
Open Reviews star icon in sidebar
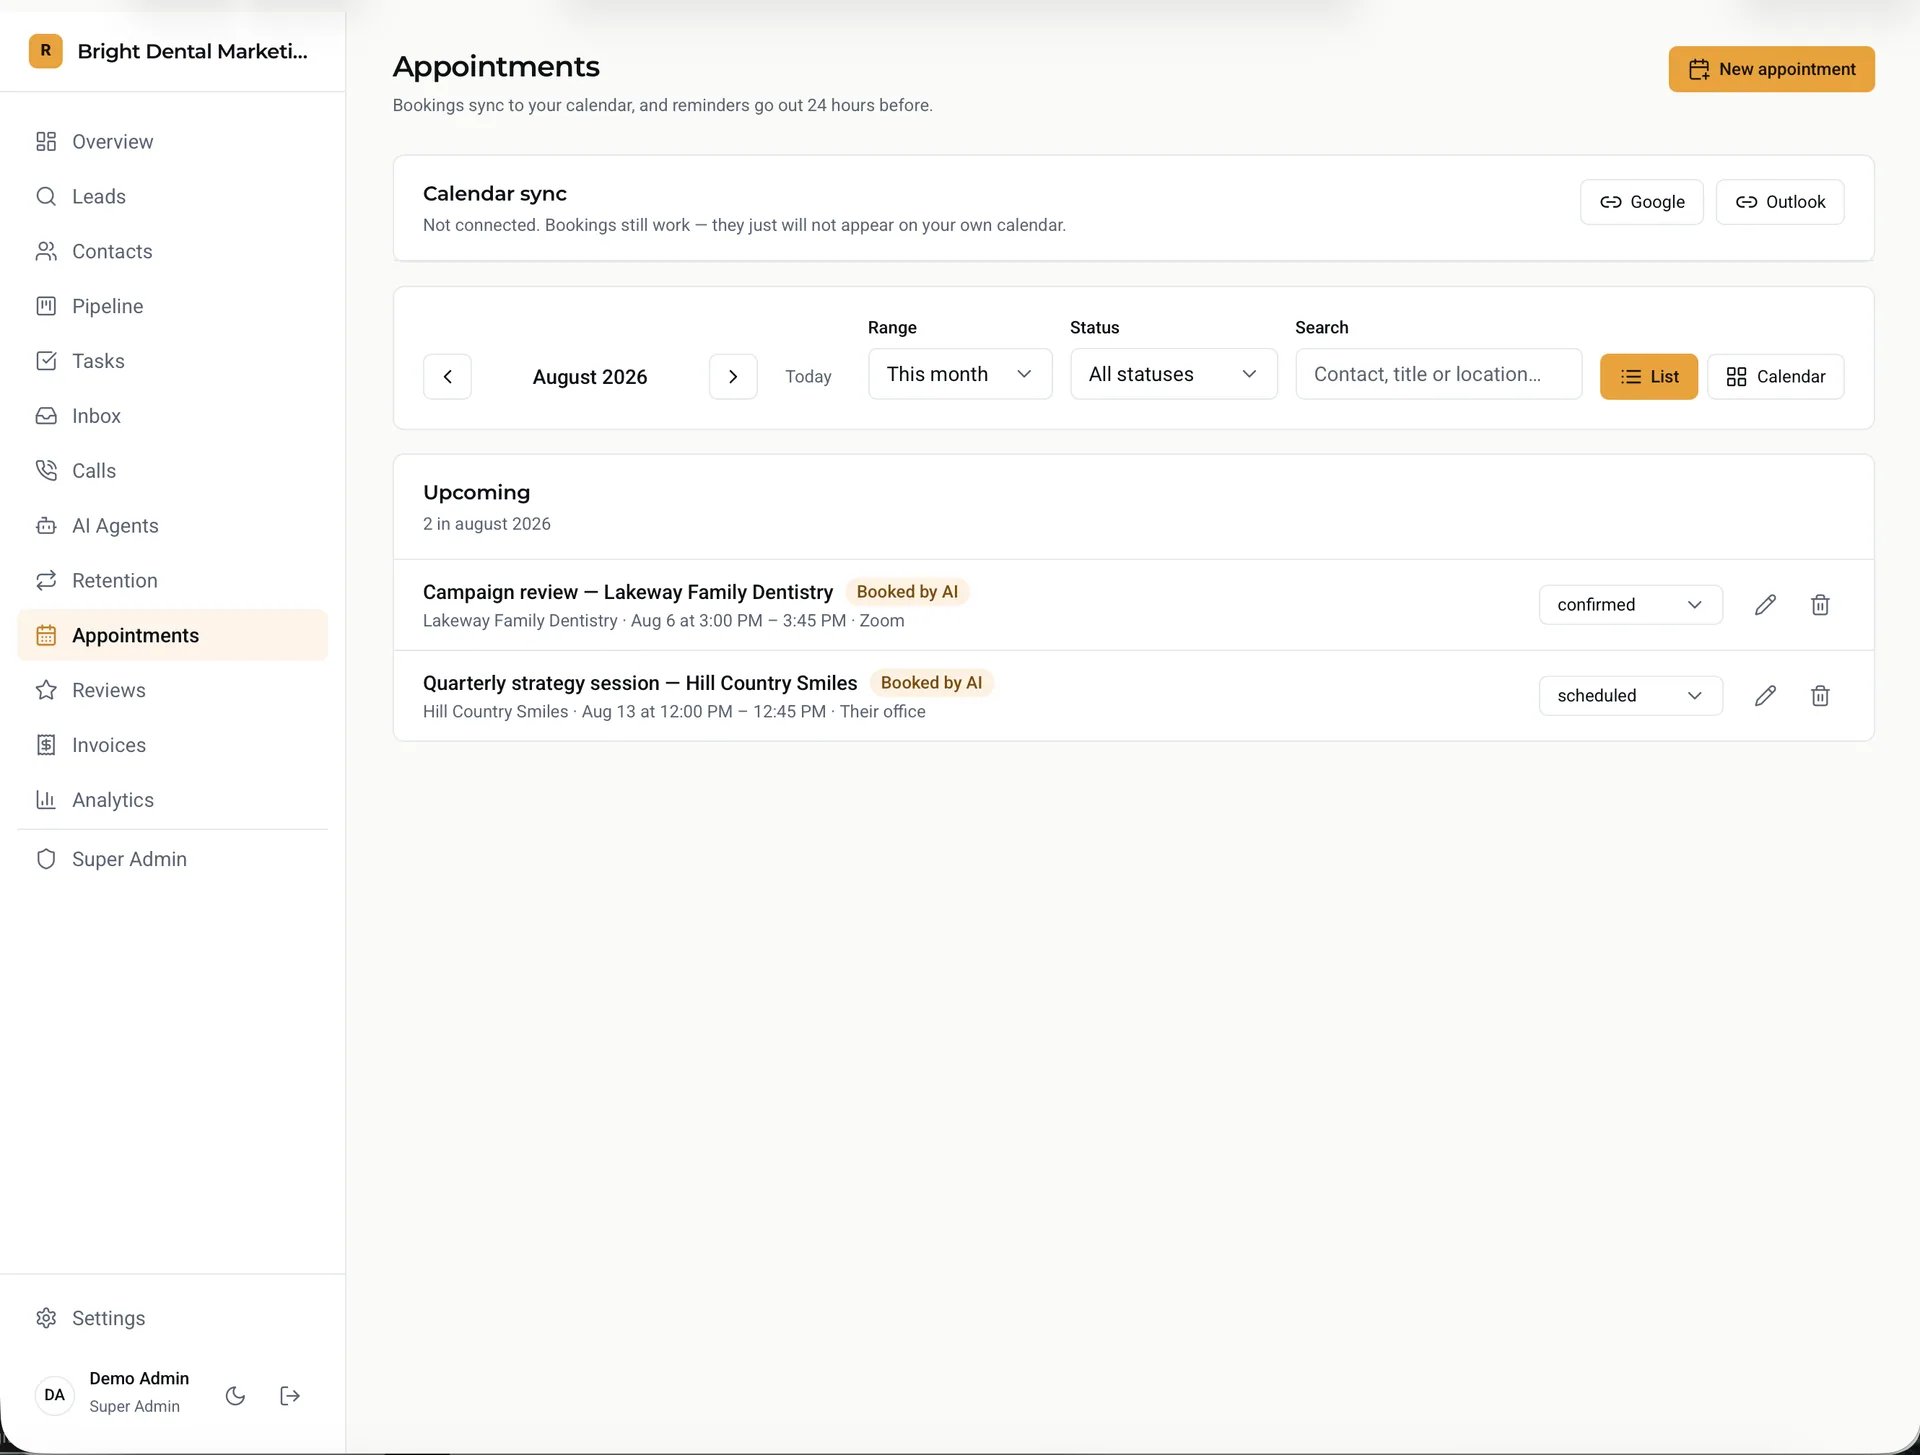(x=46, y=690)
